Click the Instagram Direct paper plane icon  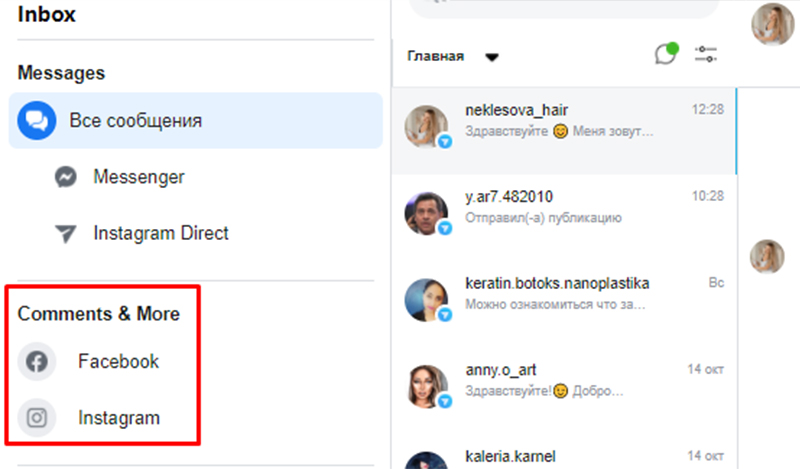(66, 234)
